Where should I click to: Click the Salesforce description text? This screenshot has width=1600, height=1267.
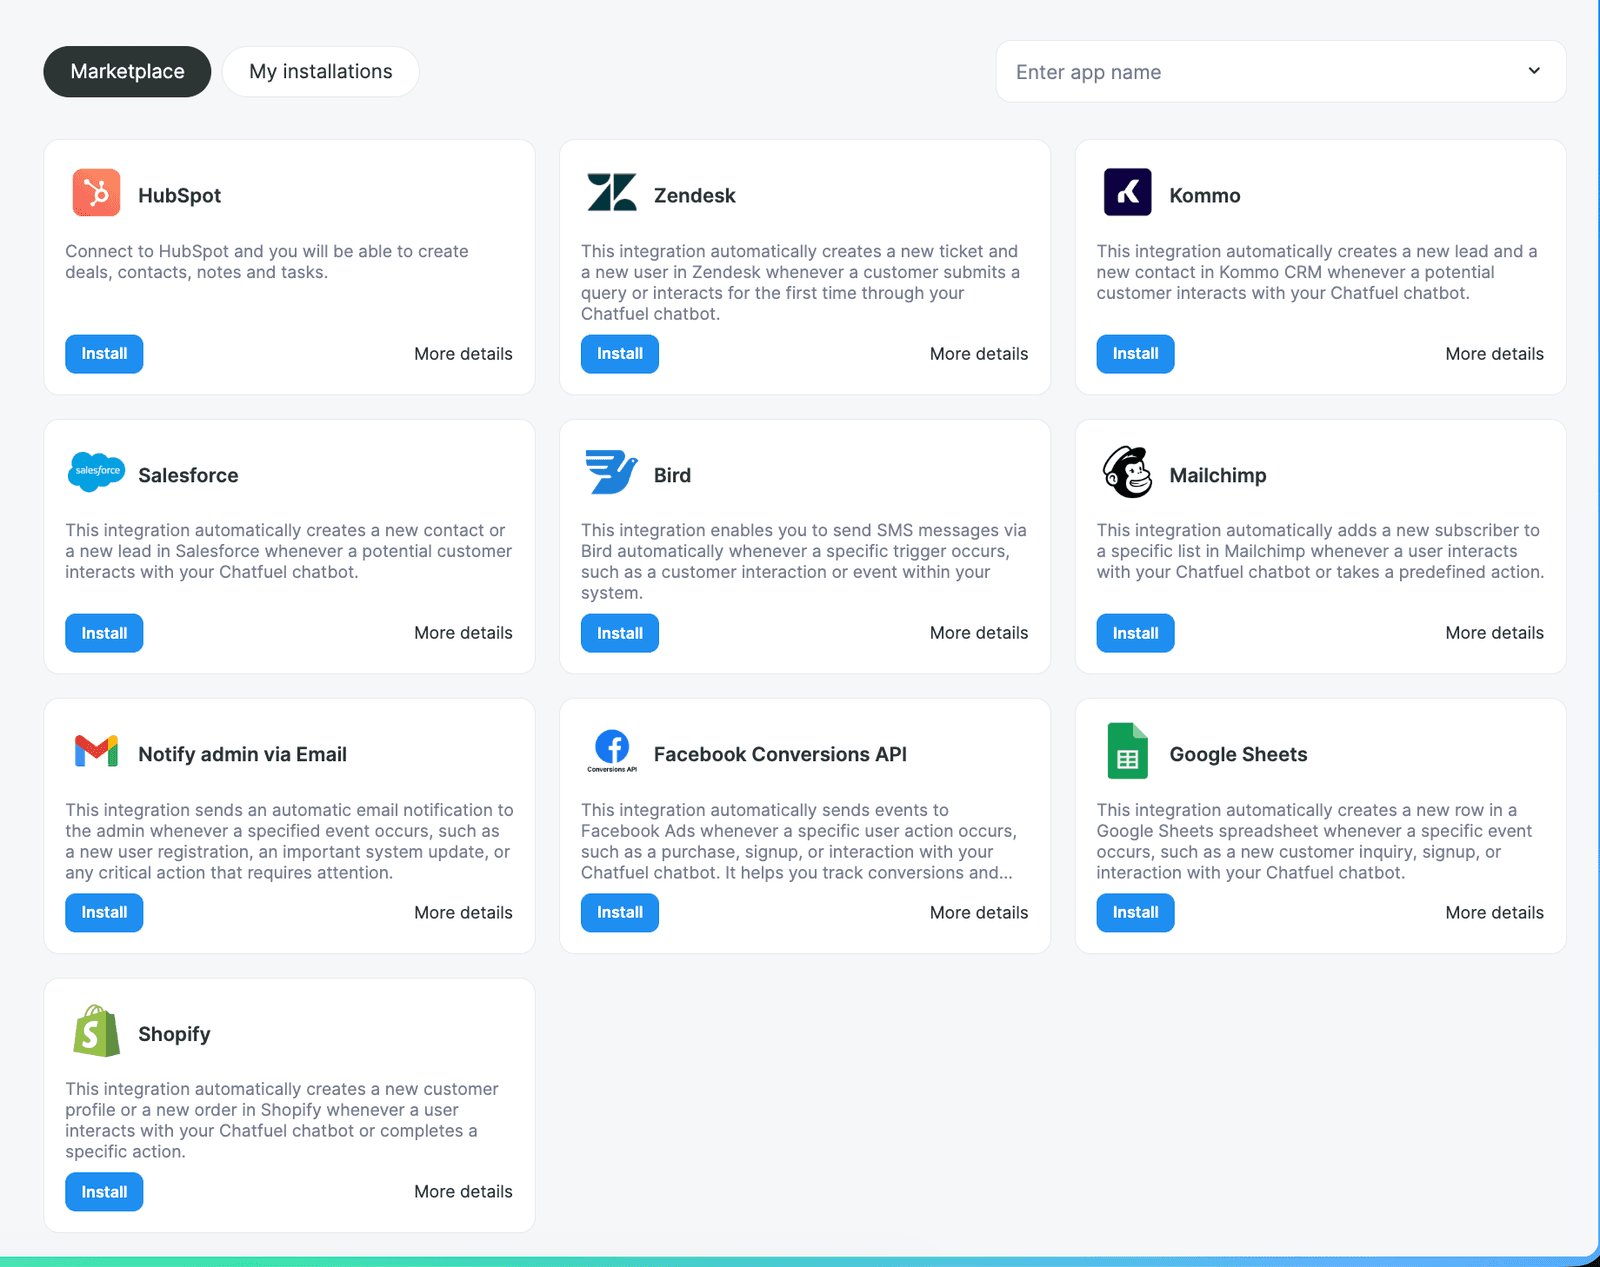click(x=288, y=551)
